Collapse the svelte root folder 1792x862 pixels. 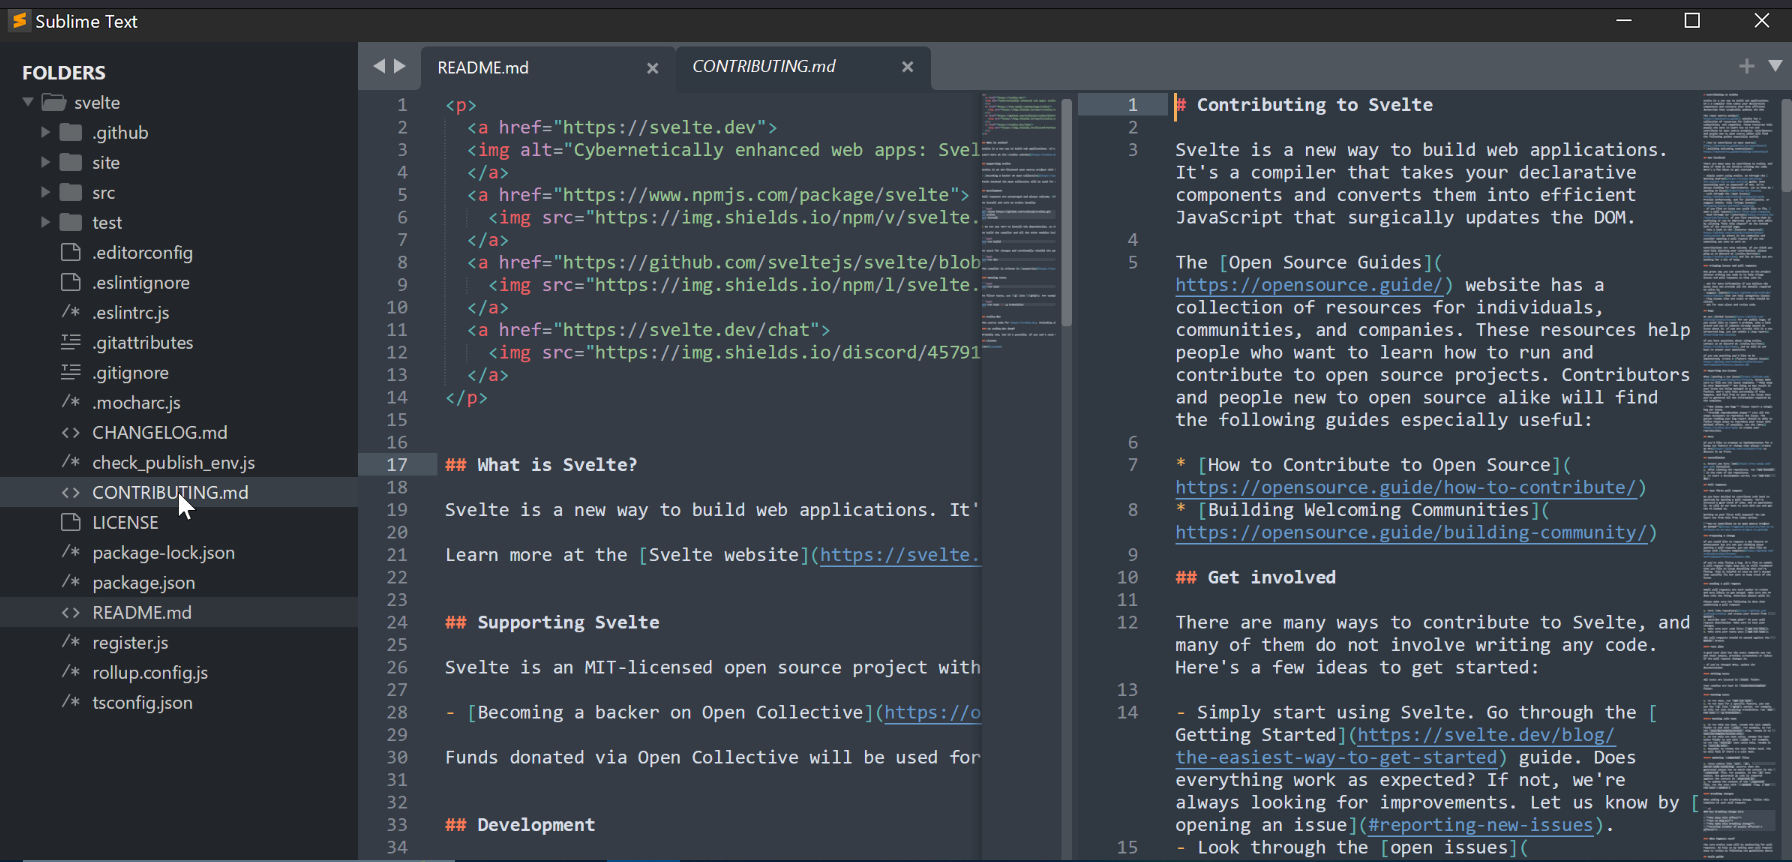point(28,102)
